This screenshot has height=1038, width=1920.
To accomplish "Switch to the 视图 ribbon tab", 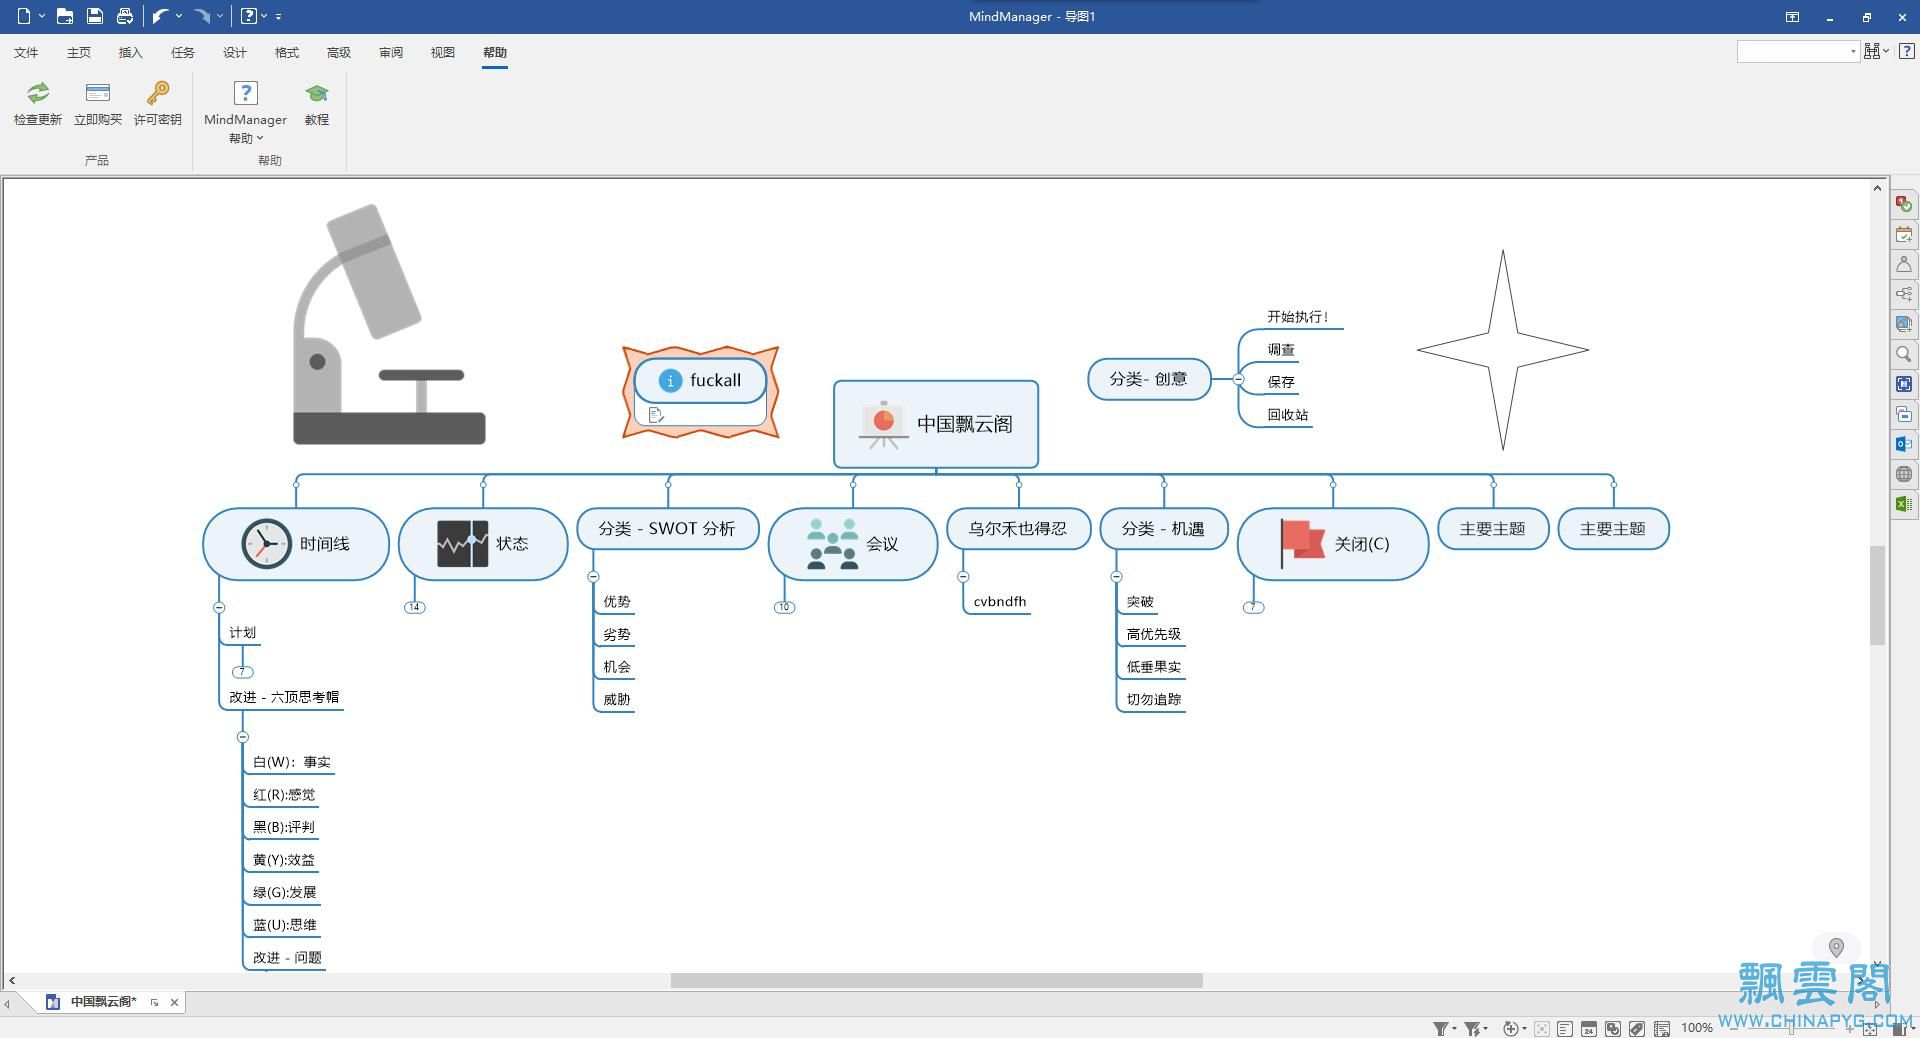I will point(442,52).
